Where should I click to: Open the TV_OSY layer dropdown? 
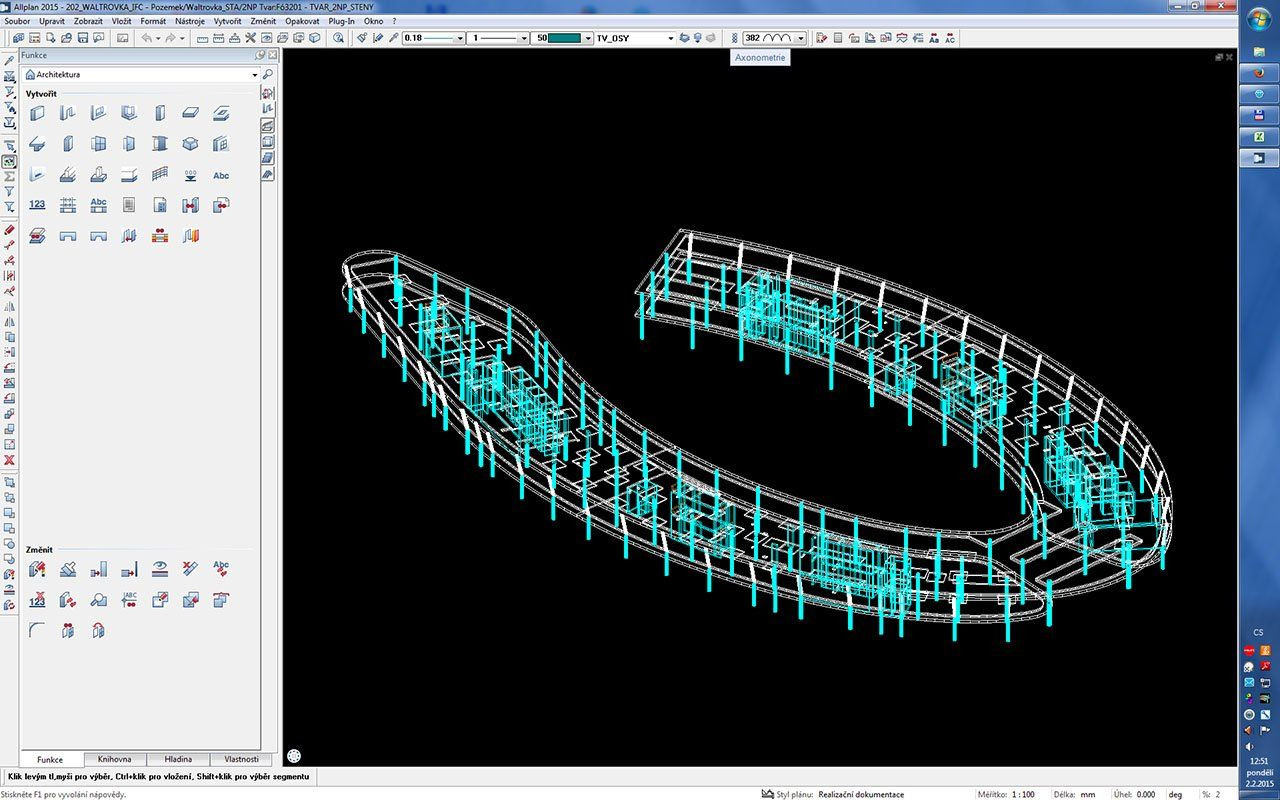tap(670, 38)
